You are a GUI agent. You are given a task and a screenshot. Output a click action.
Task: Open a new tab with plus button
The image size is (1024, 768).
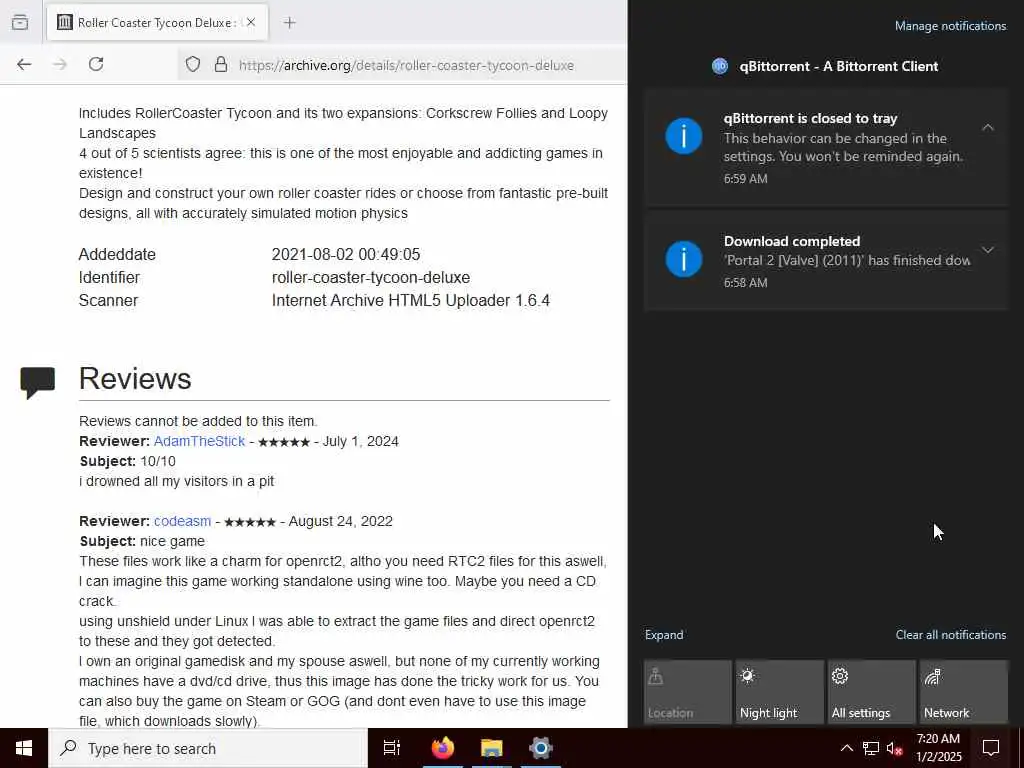click(x=289, y=23)
